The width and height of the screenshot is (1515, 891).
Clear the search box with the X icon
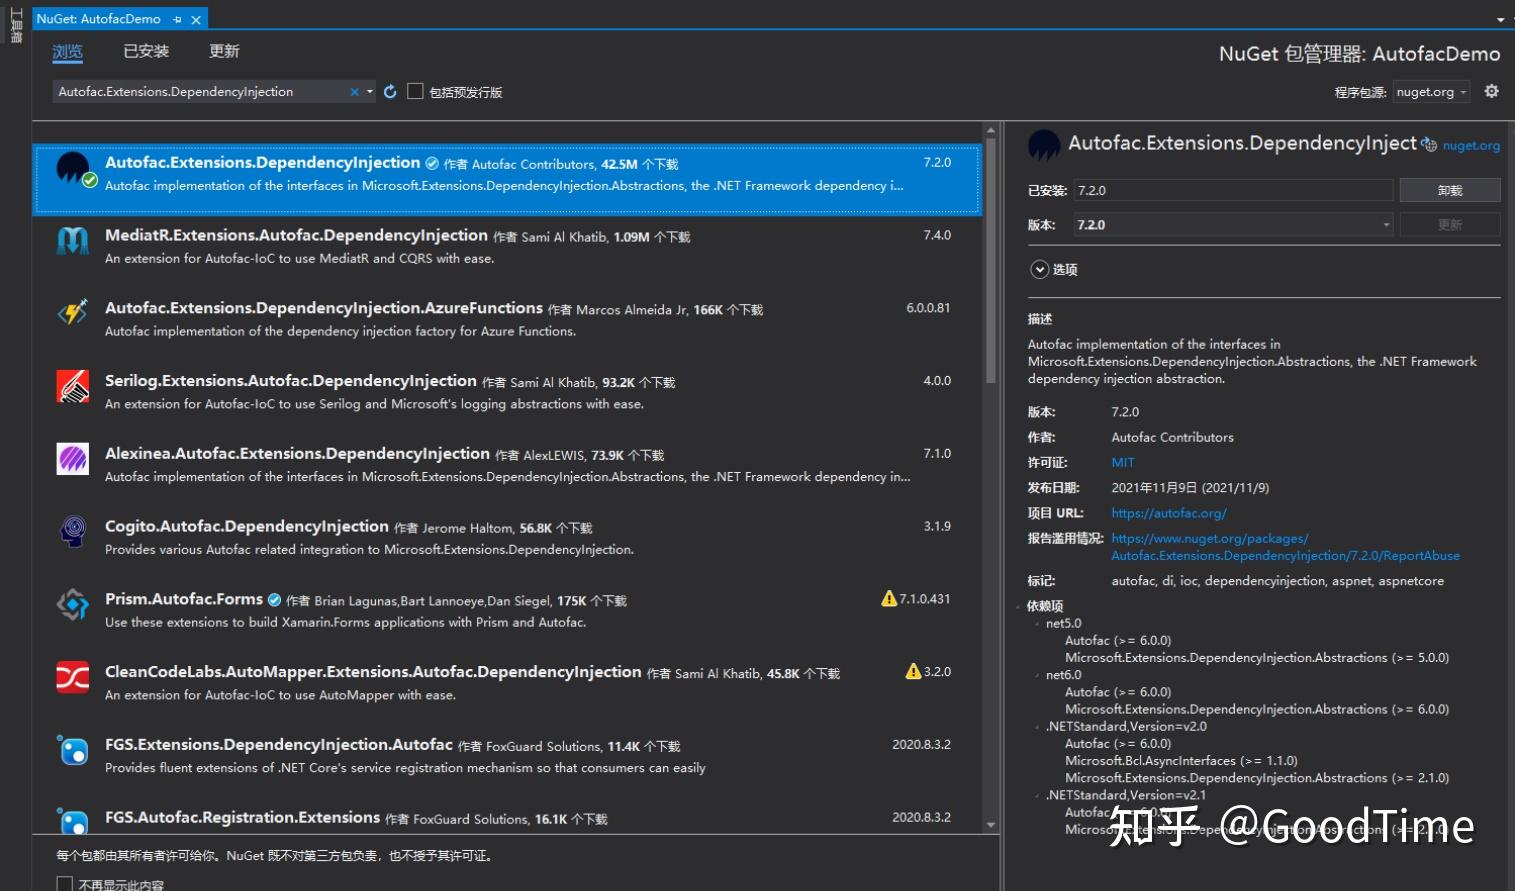[x=354, y=91]
